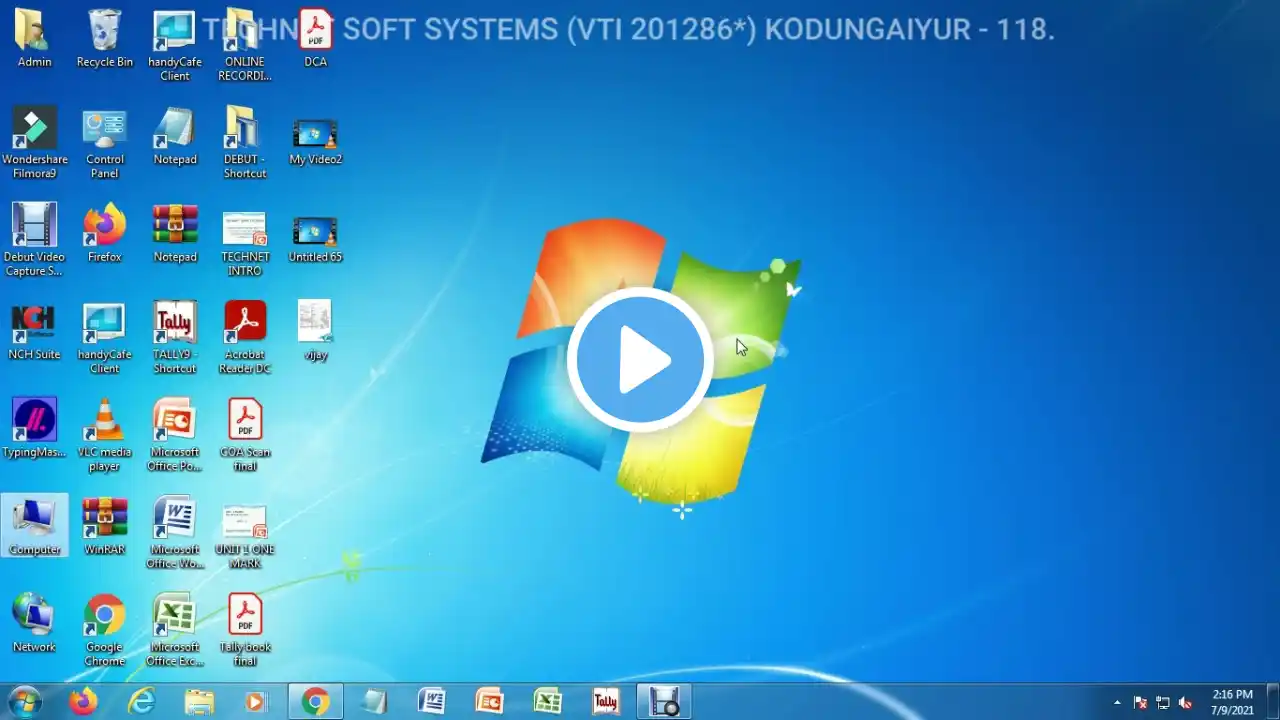This screenshot has height=720, width=1280.
Task: Select the DCA PDF file
Action: click(x=315, y=38)
